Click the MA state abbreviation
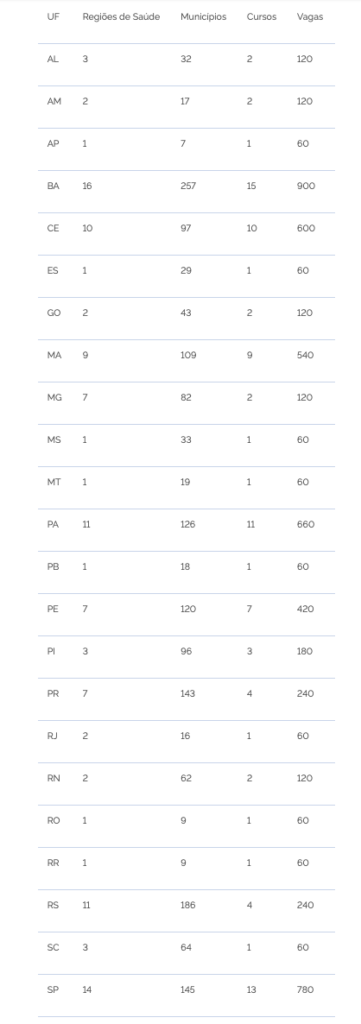The height and width of the screenshot is (1024, 361). 54,355
